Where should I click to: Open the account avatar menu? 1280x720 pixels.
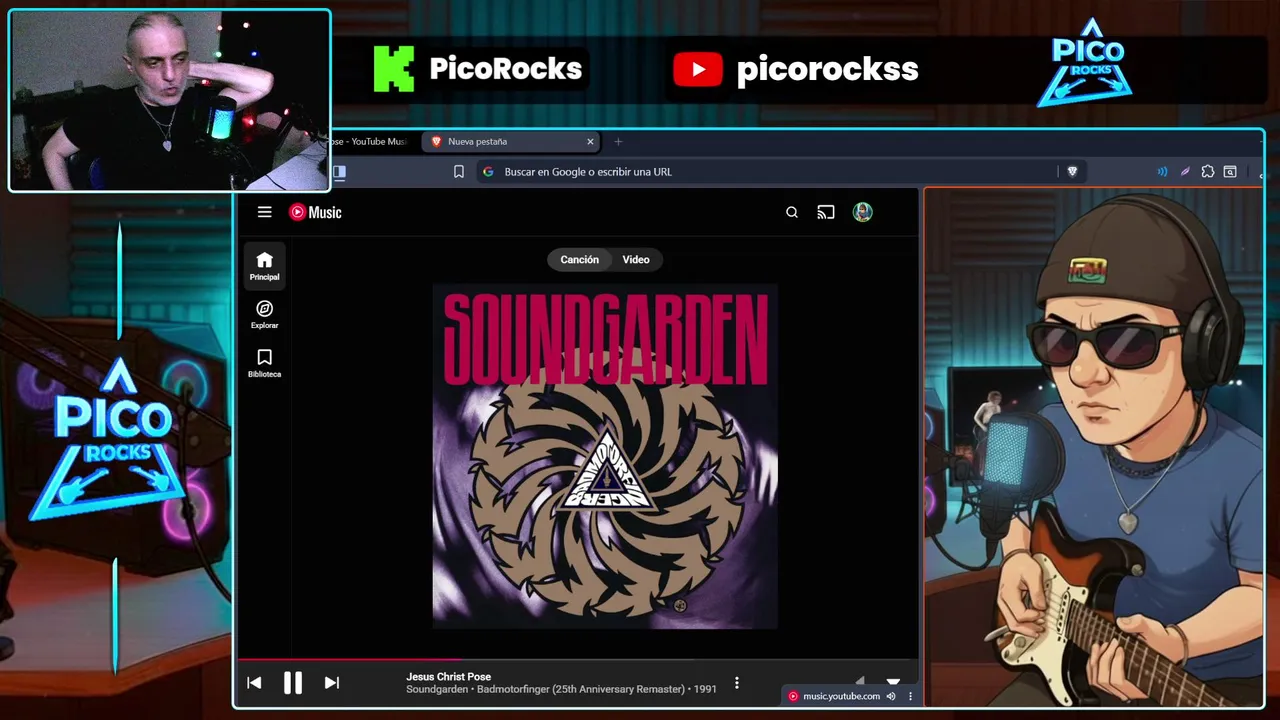point(863,212)
